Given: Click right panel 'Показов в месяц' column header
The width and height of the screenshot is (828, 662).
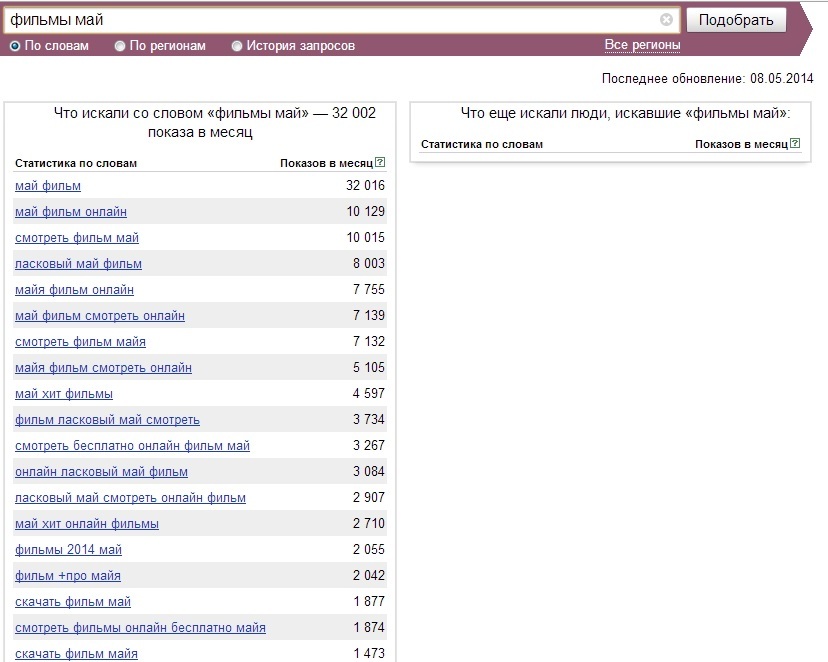Looking at the screenshot, I should point(741,144).
